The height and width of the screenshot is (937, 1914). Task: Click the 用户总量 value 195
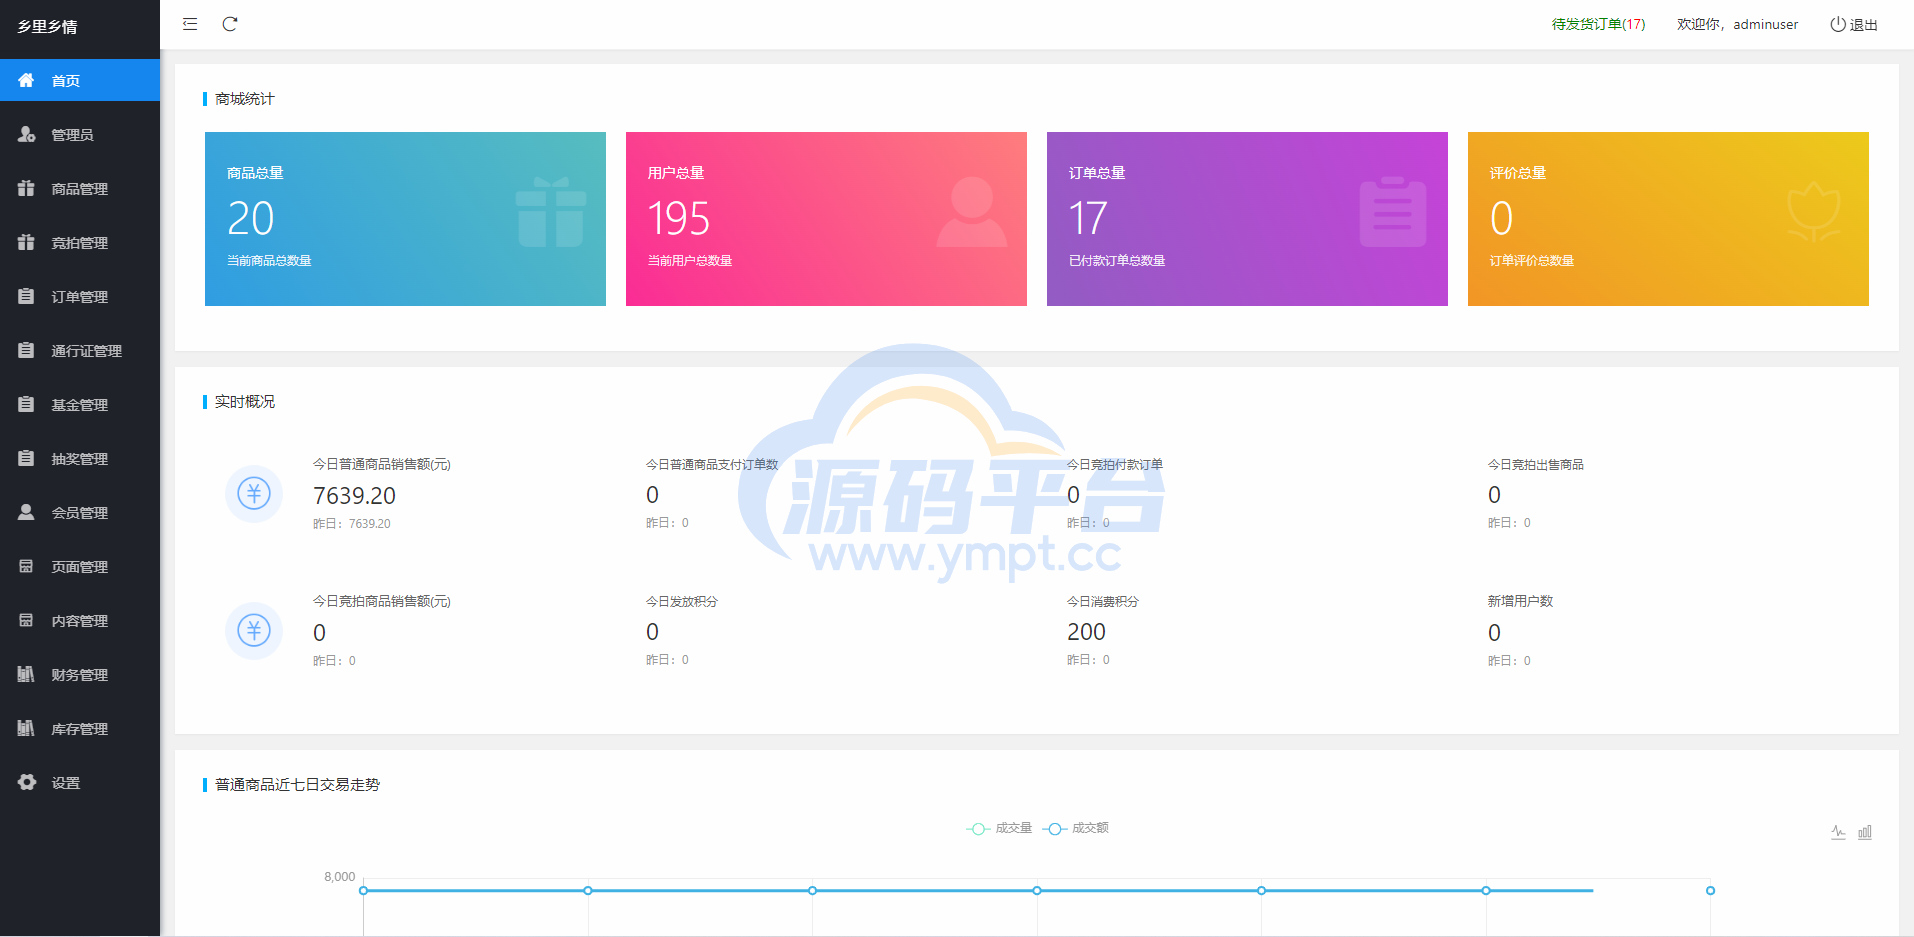point(679,218)
